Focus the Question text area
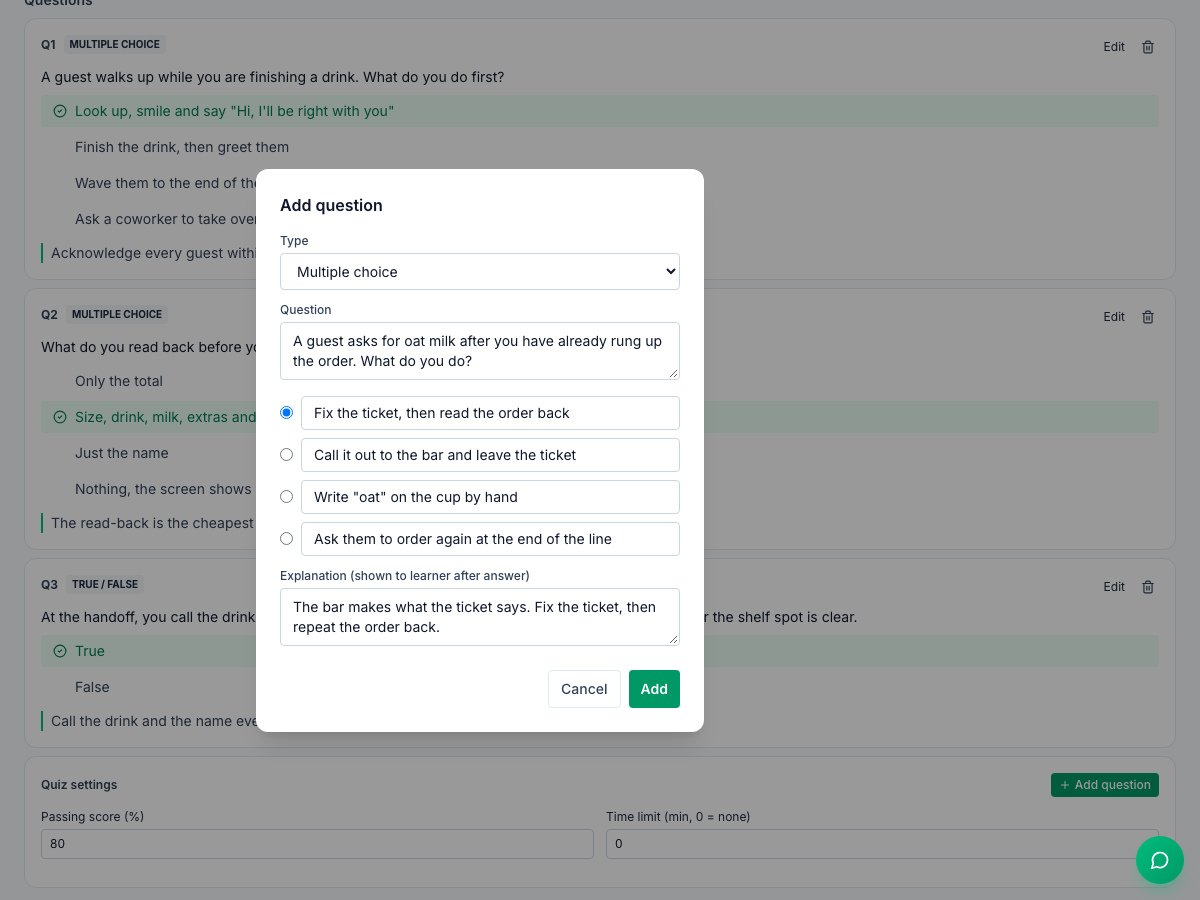 coord(480,351)
